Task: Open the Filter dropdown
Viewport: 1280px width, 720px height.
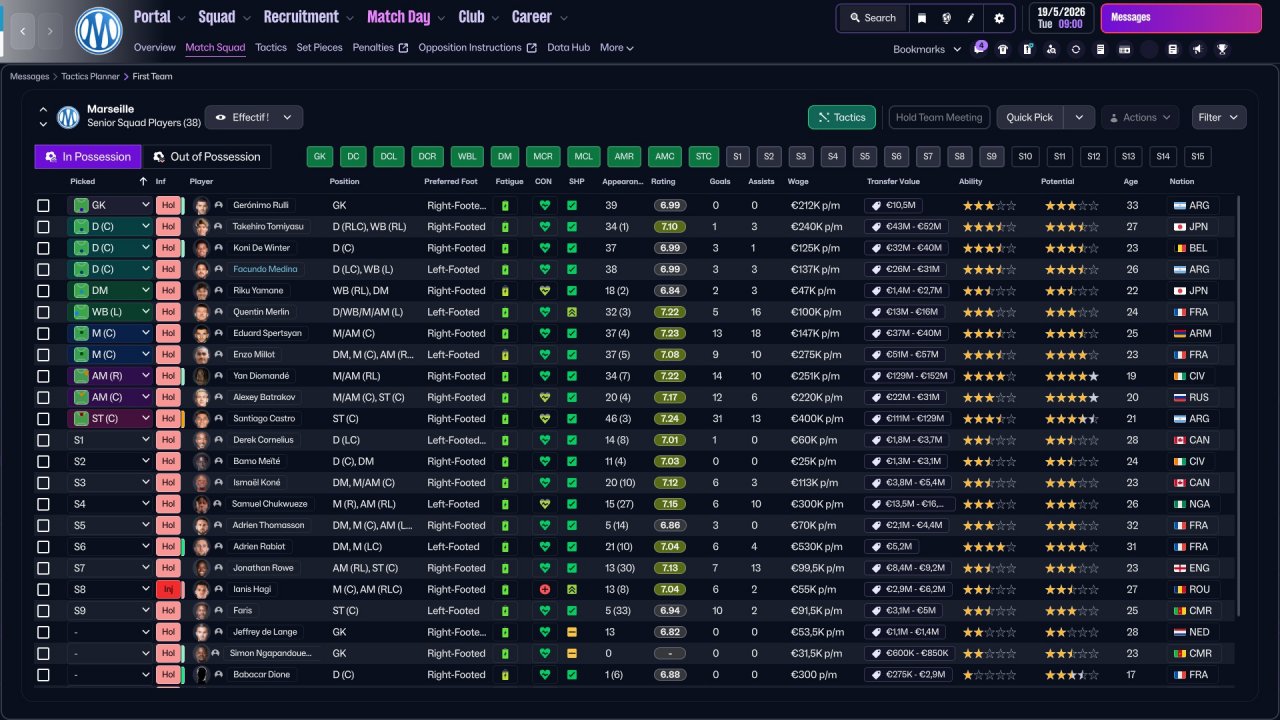Action: 1219,117
